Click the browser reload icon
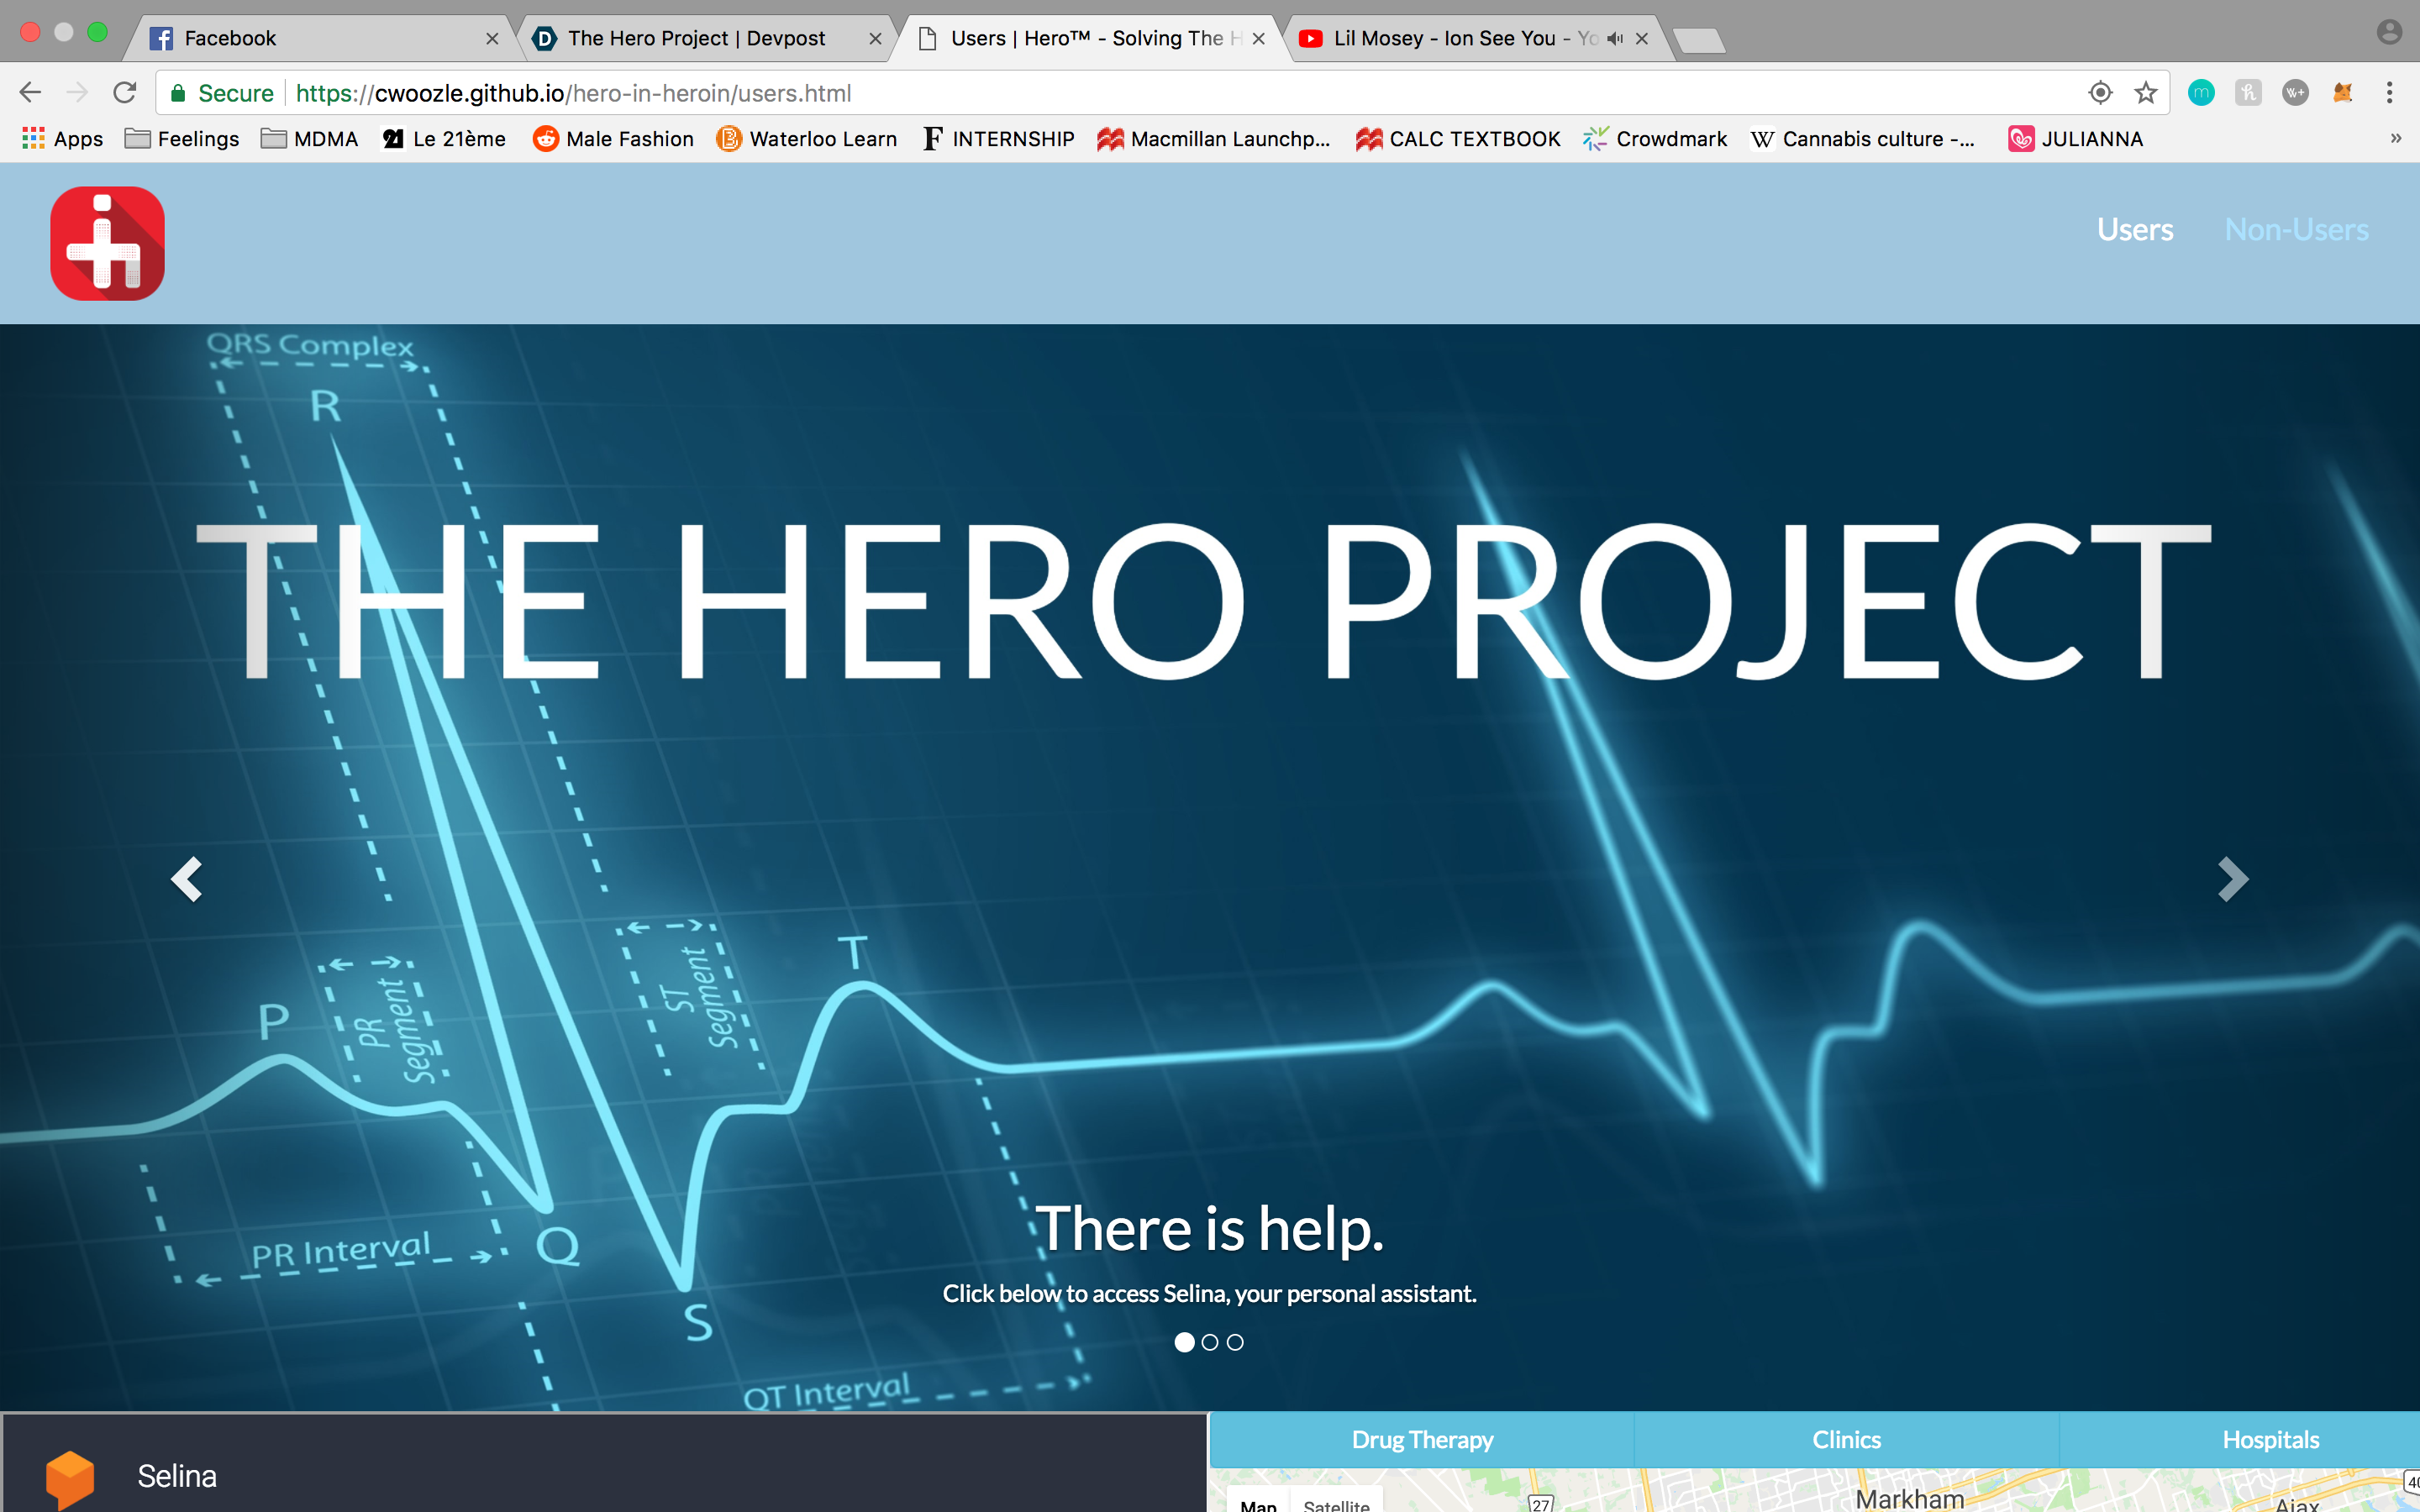2420x1512 pixels. pos(125,93)
